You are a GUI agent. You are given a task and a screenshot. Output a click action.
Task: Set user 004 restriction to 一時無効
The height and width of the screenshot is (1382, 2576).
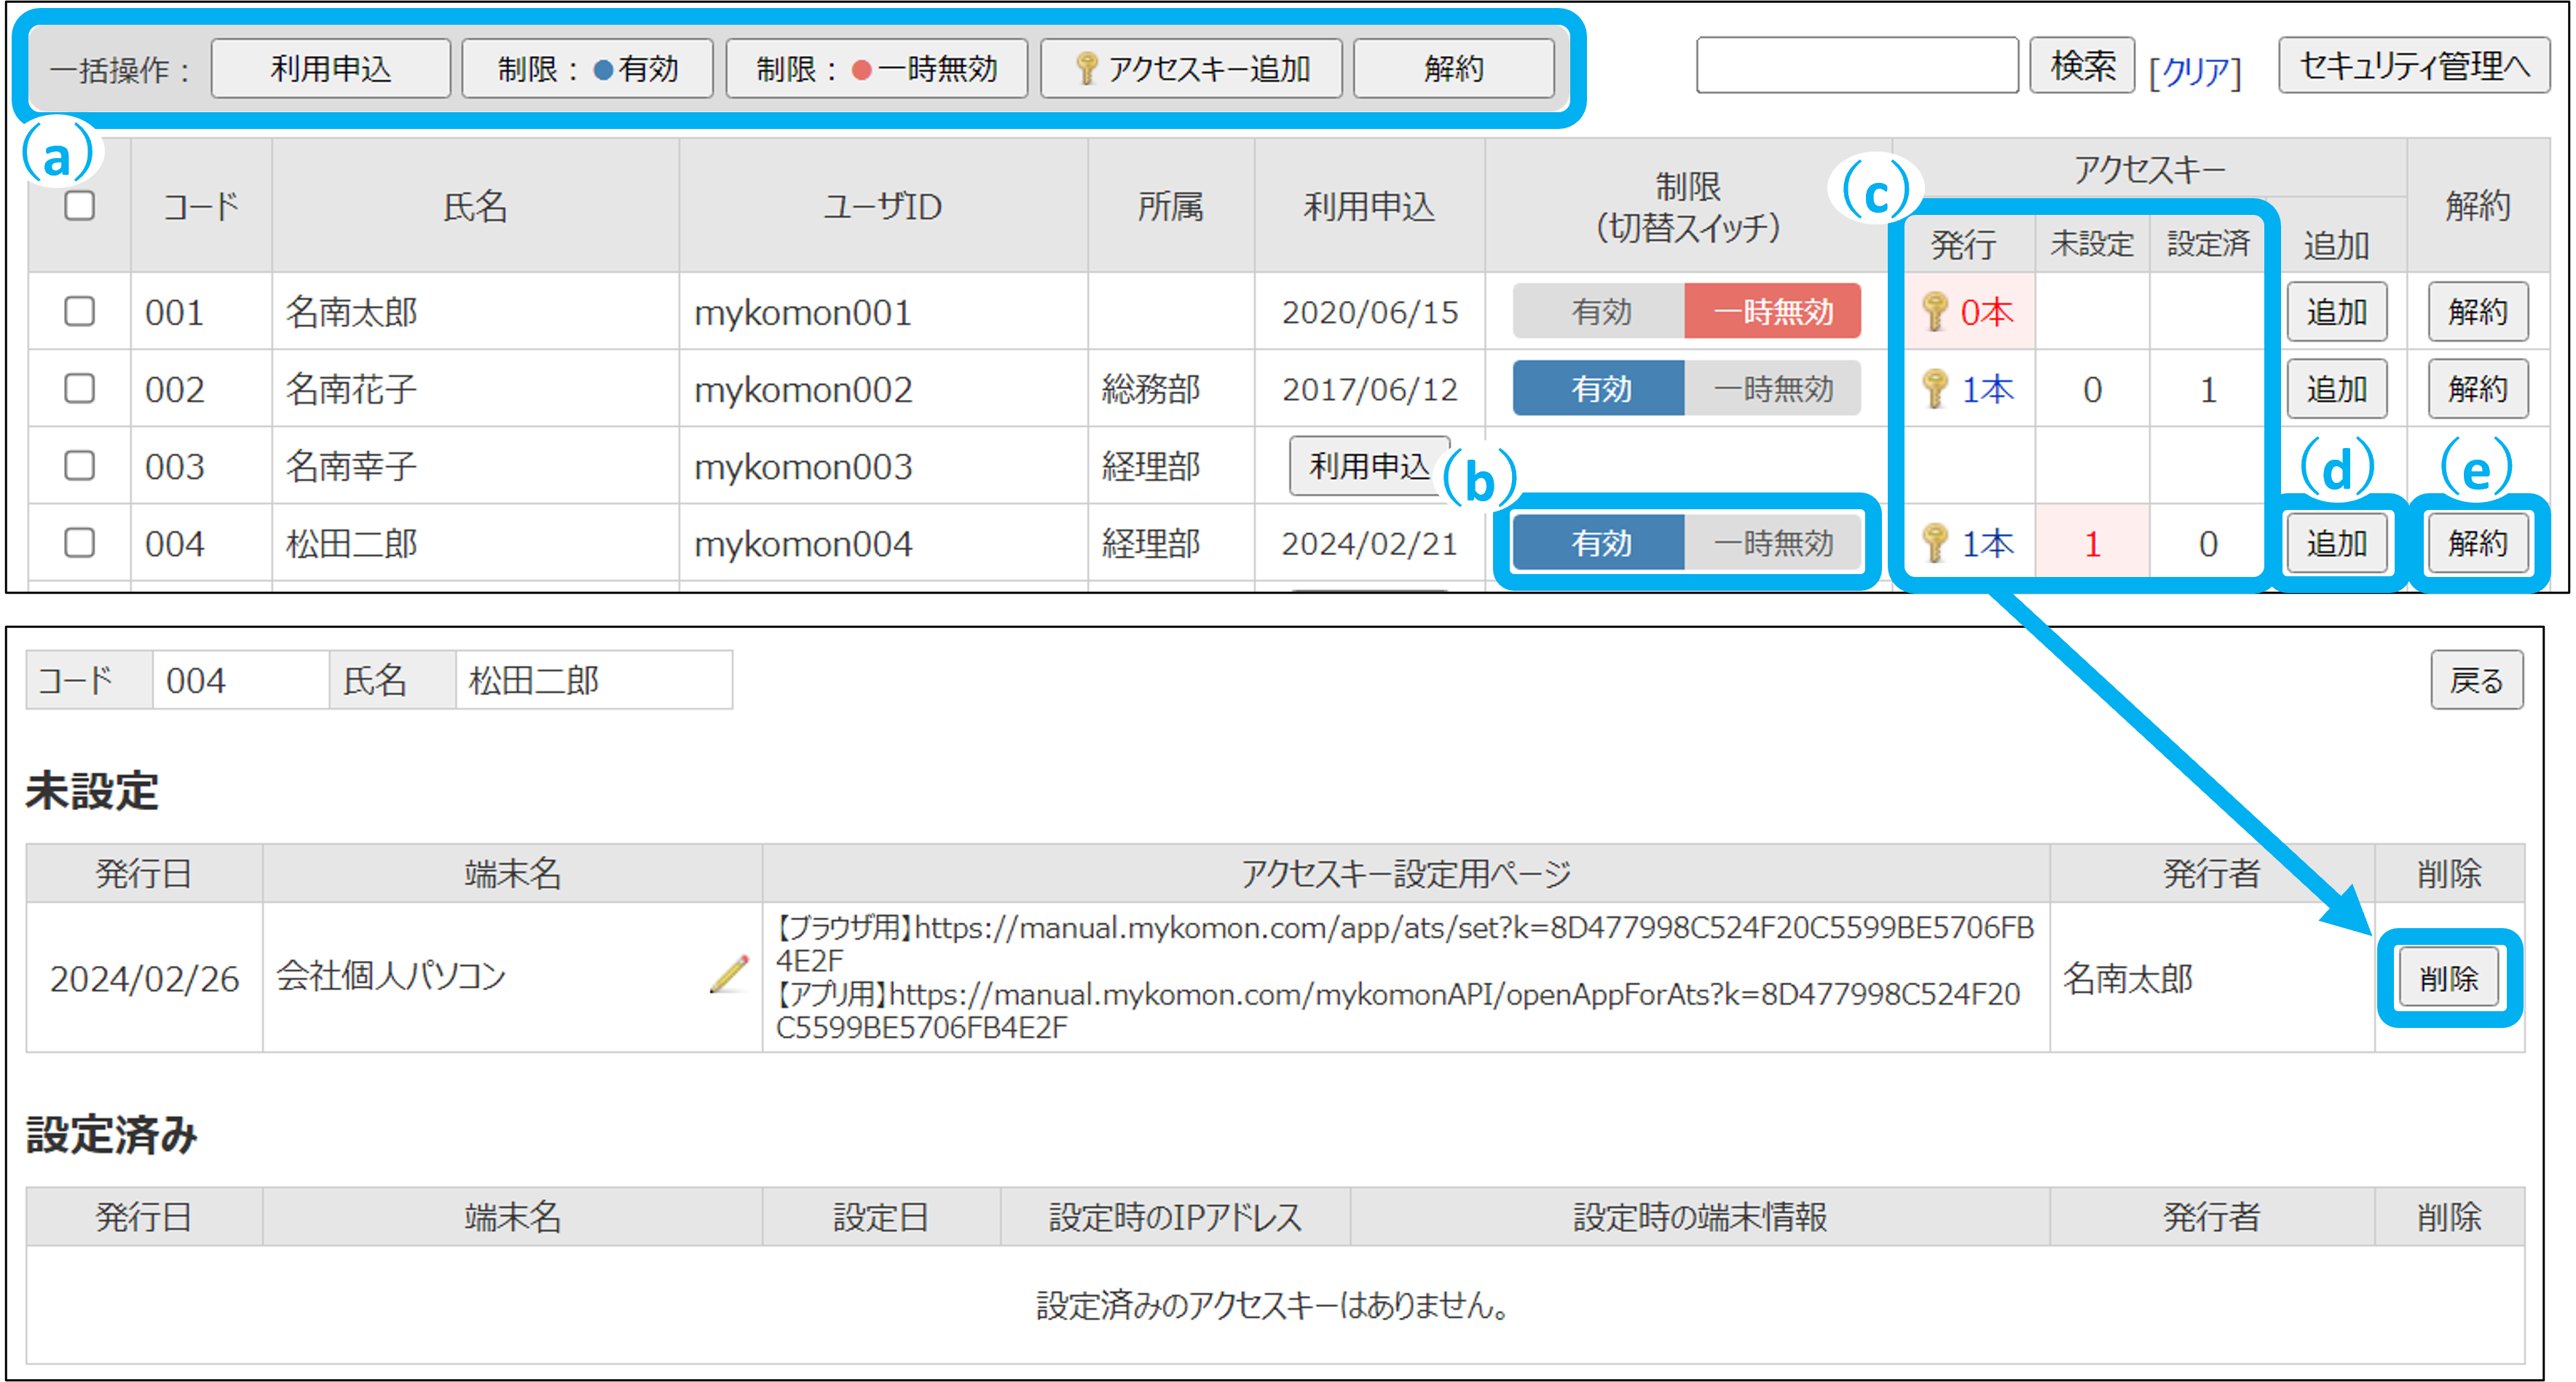[1772, 543]
